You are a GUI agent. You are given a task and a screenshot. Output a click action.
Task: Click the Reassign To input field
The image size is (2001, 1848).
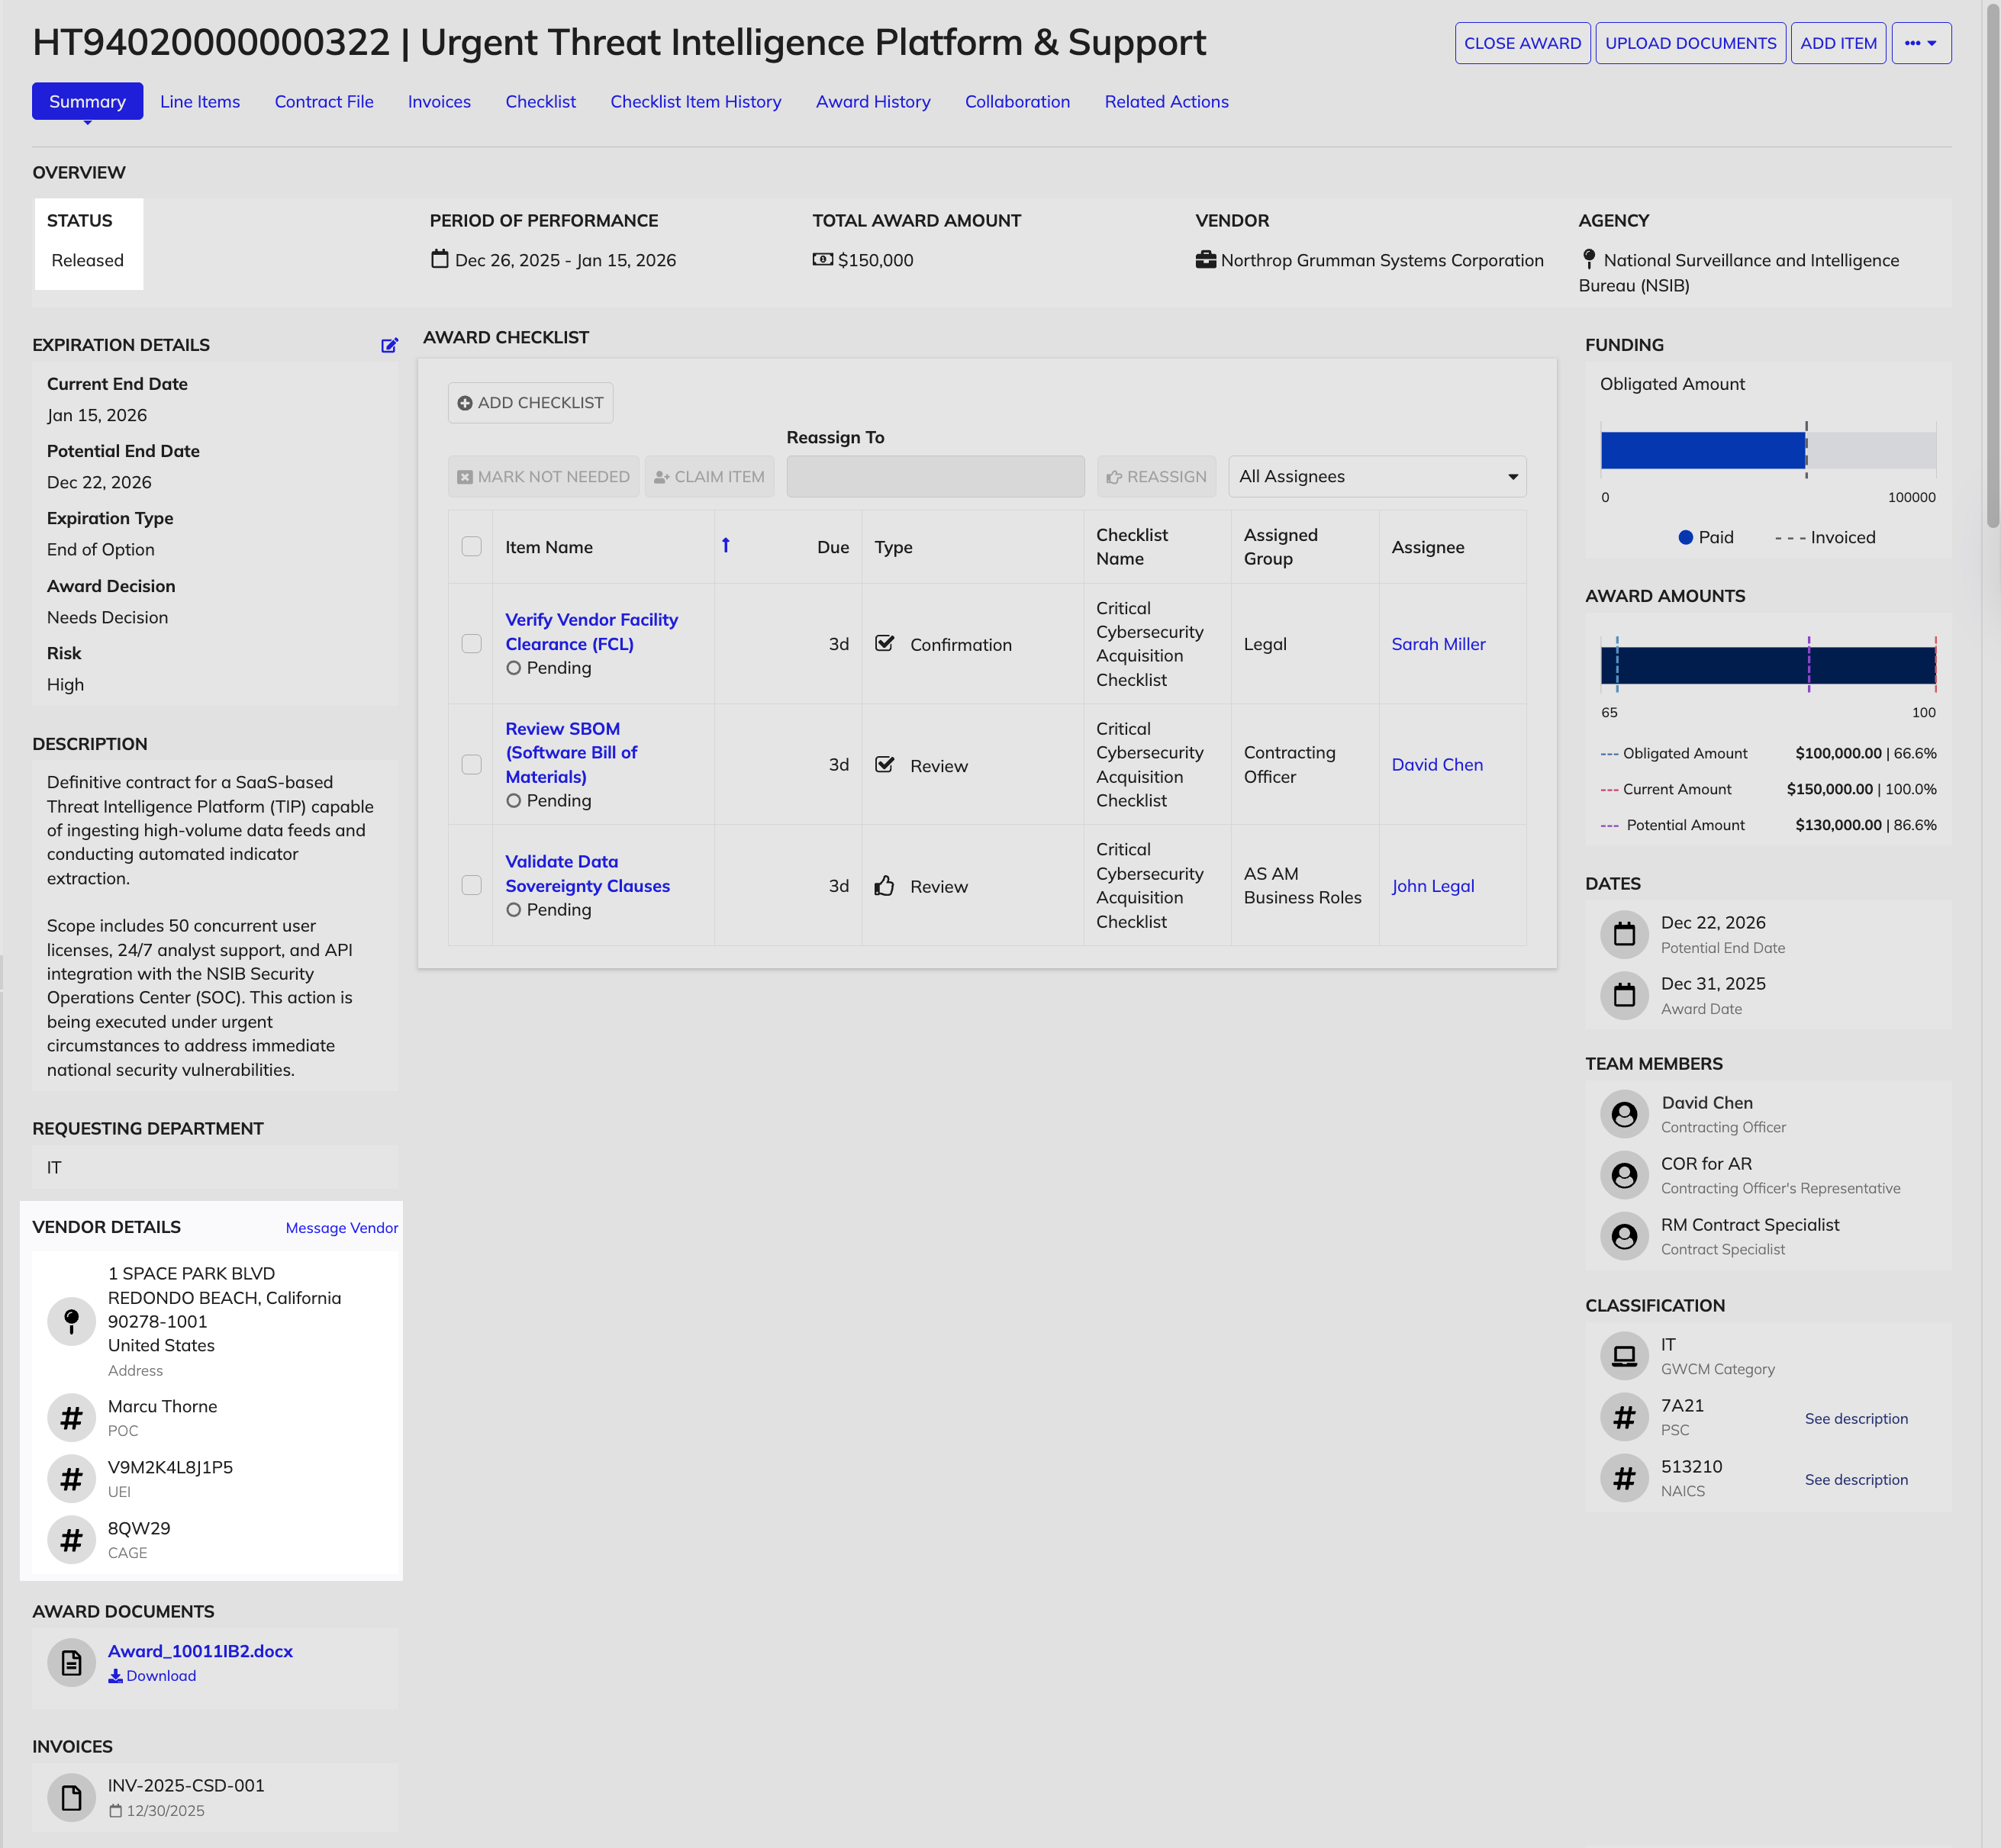pos(935,476)
